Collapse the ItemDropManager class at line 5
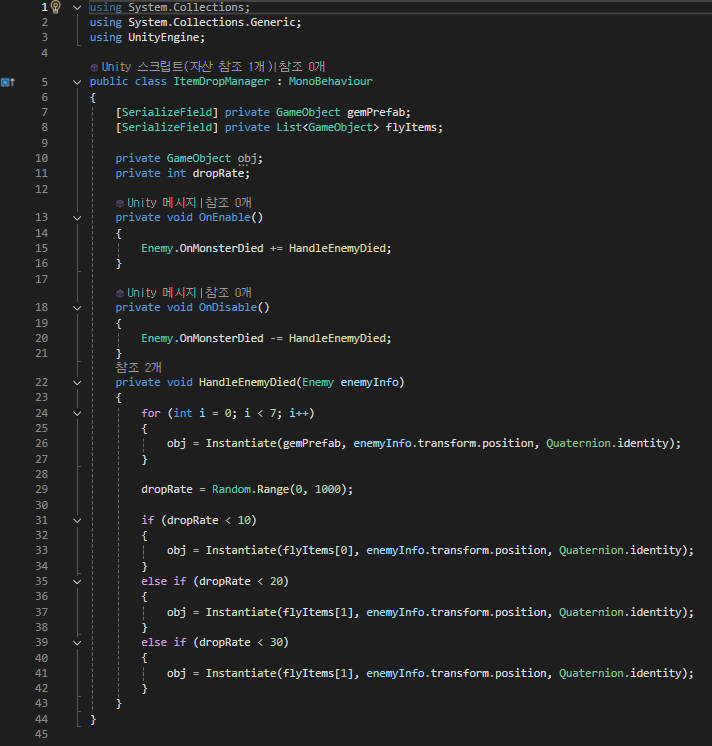This screenshot has height=746, width=712. [x=77, y=82]
